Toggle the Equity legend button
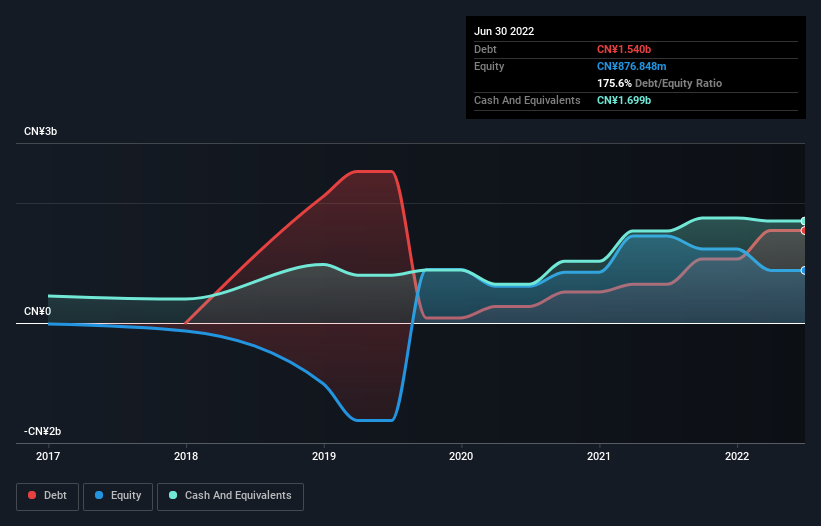Image resolution: width=821 pixels, height=526 pixels. tap(118, 496)
